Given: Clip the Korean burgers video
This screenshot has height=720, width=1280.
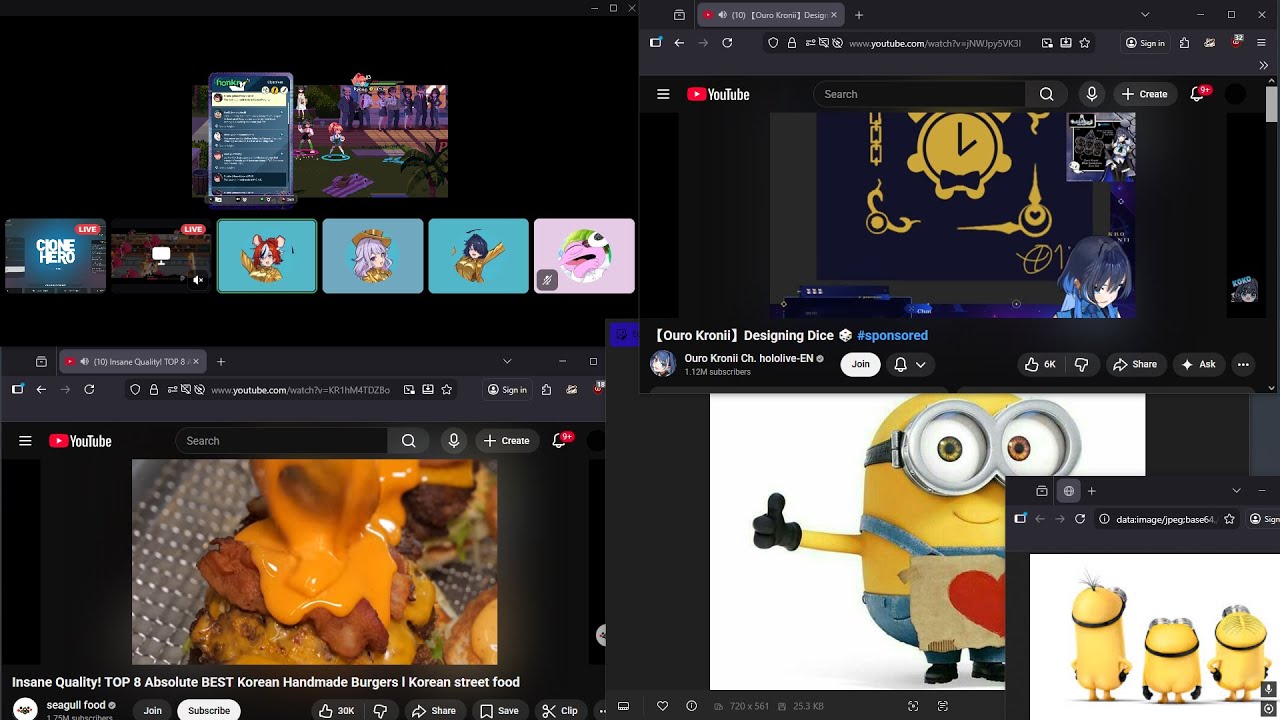Looking at the screenshot, I should [560, 711].
